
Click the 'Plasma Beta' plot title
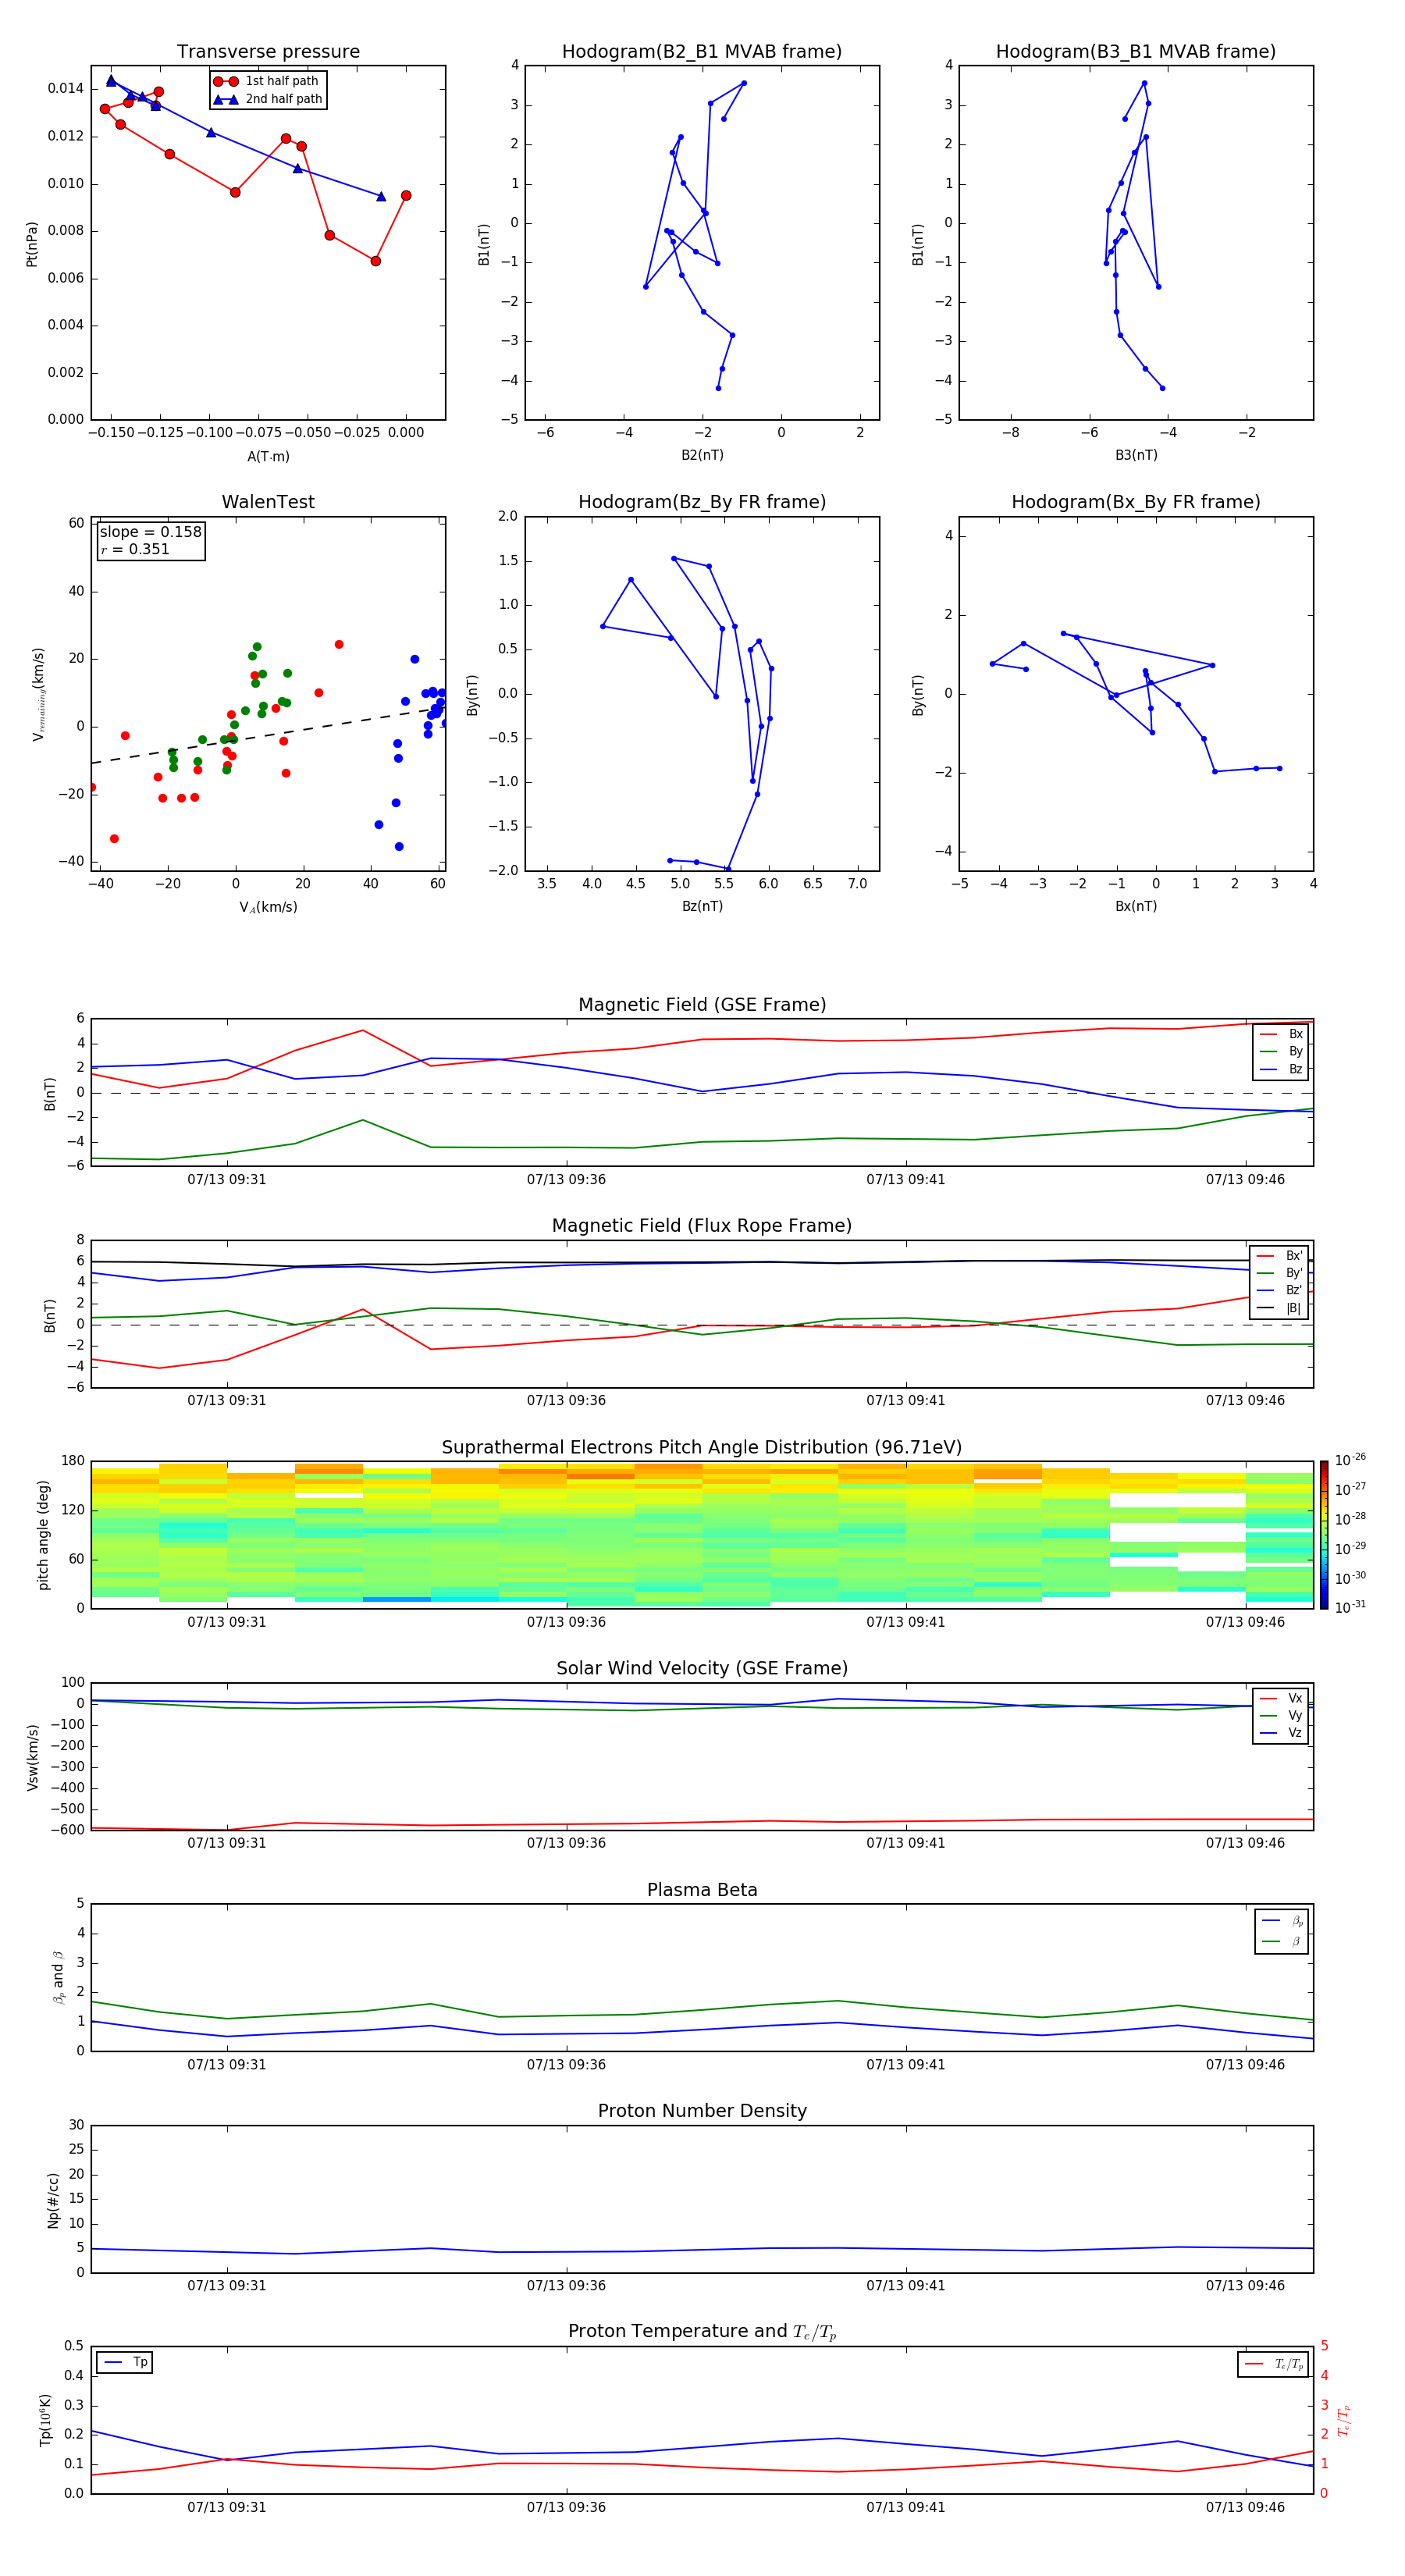[x=702, y=1891]
